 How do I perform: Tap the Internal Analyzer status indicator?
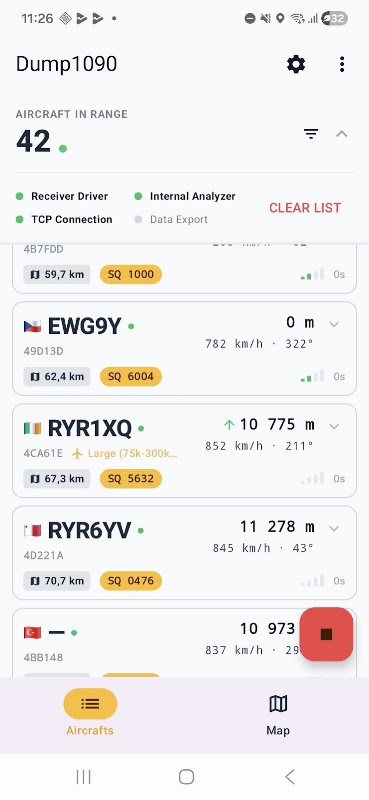(x=185, y=196)
